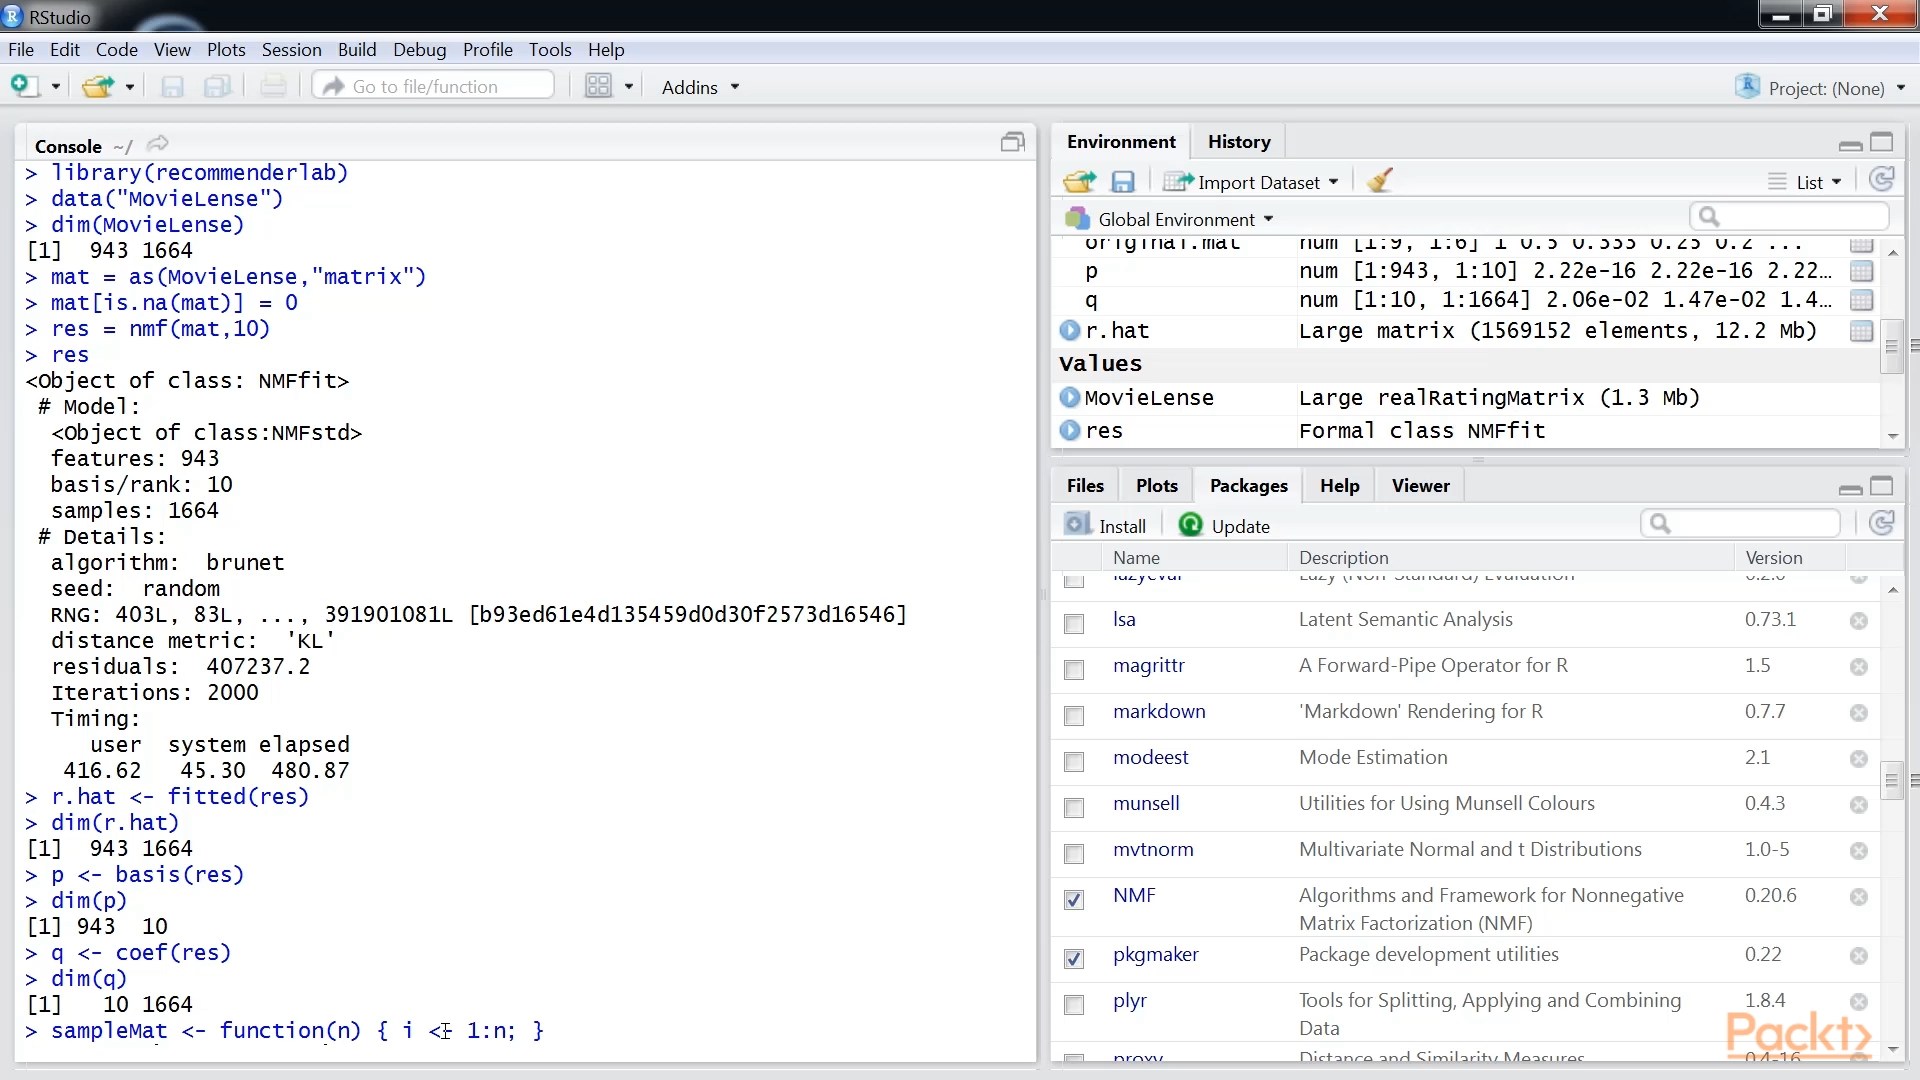Screen dimensions: 1920x1080
Task: Open the Help tab
Action: [x=1340, y=485]
